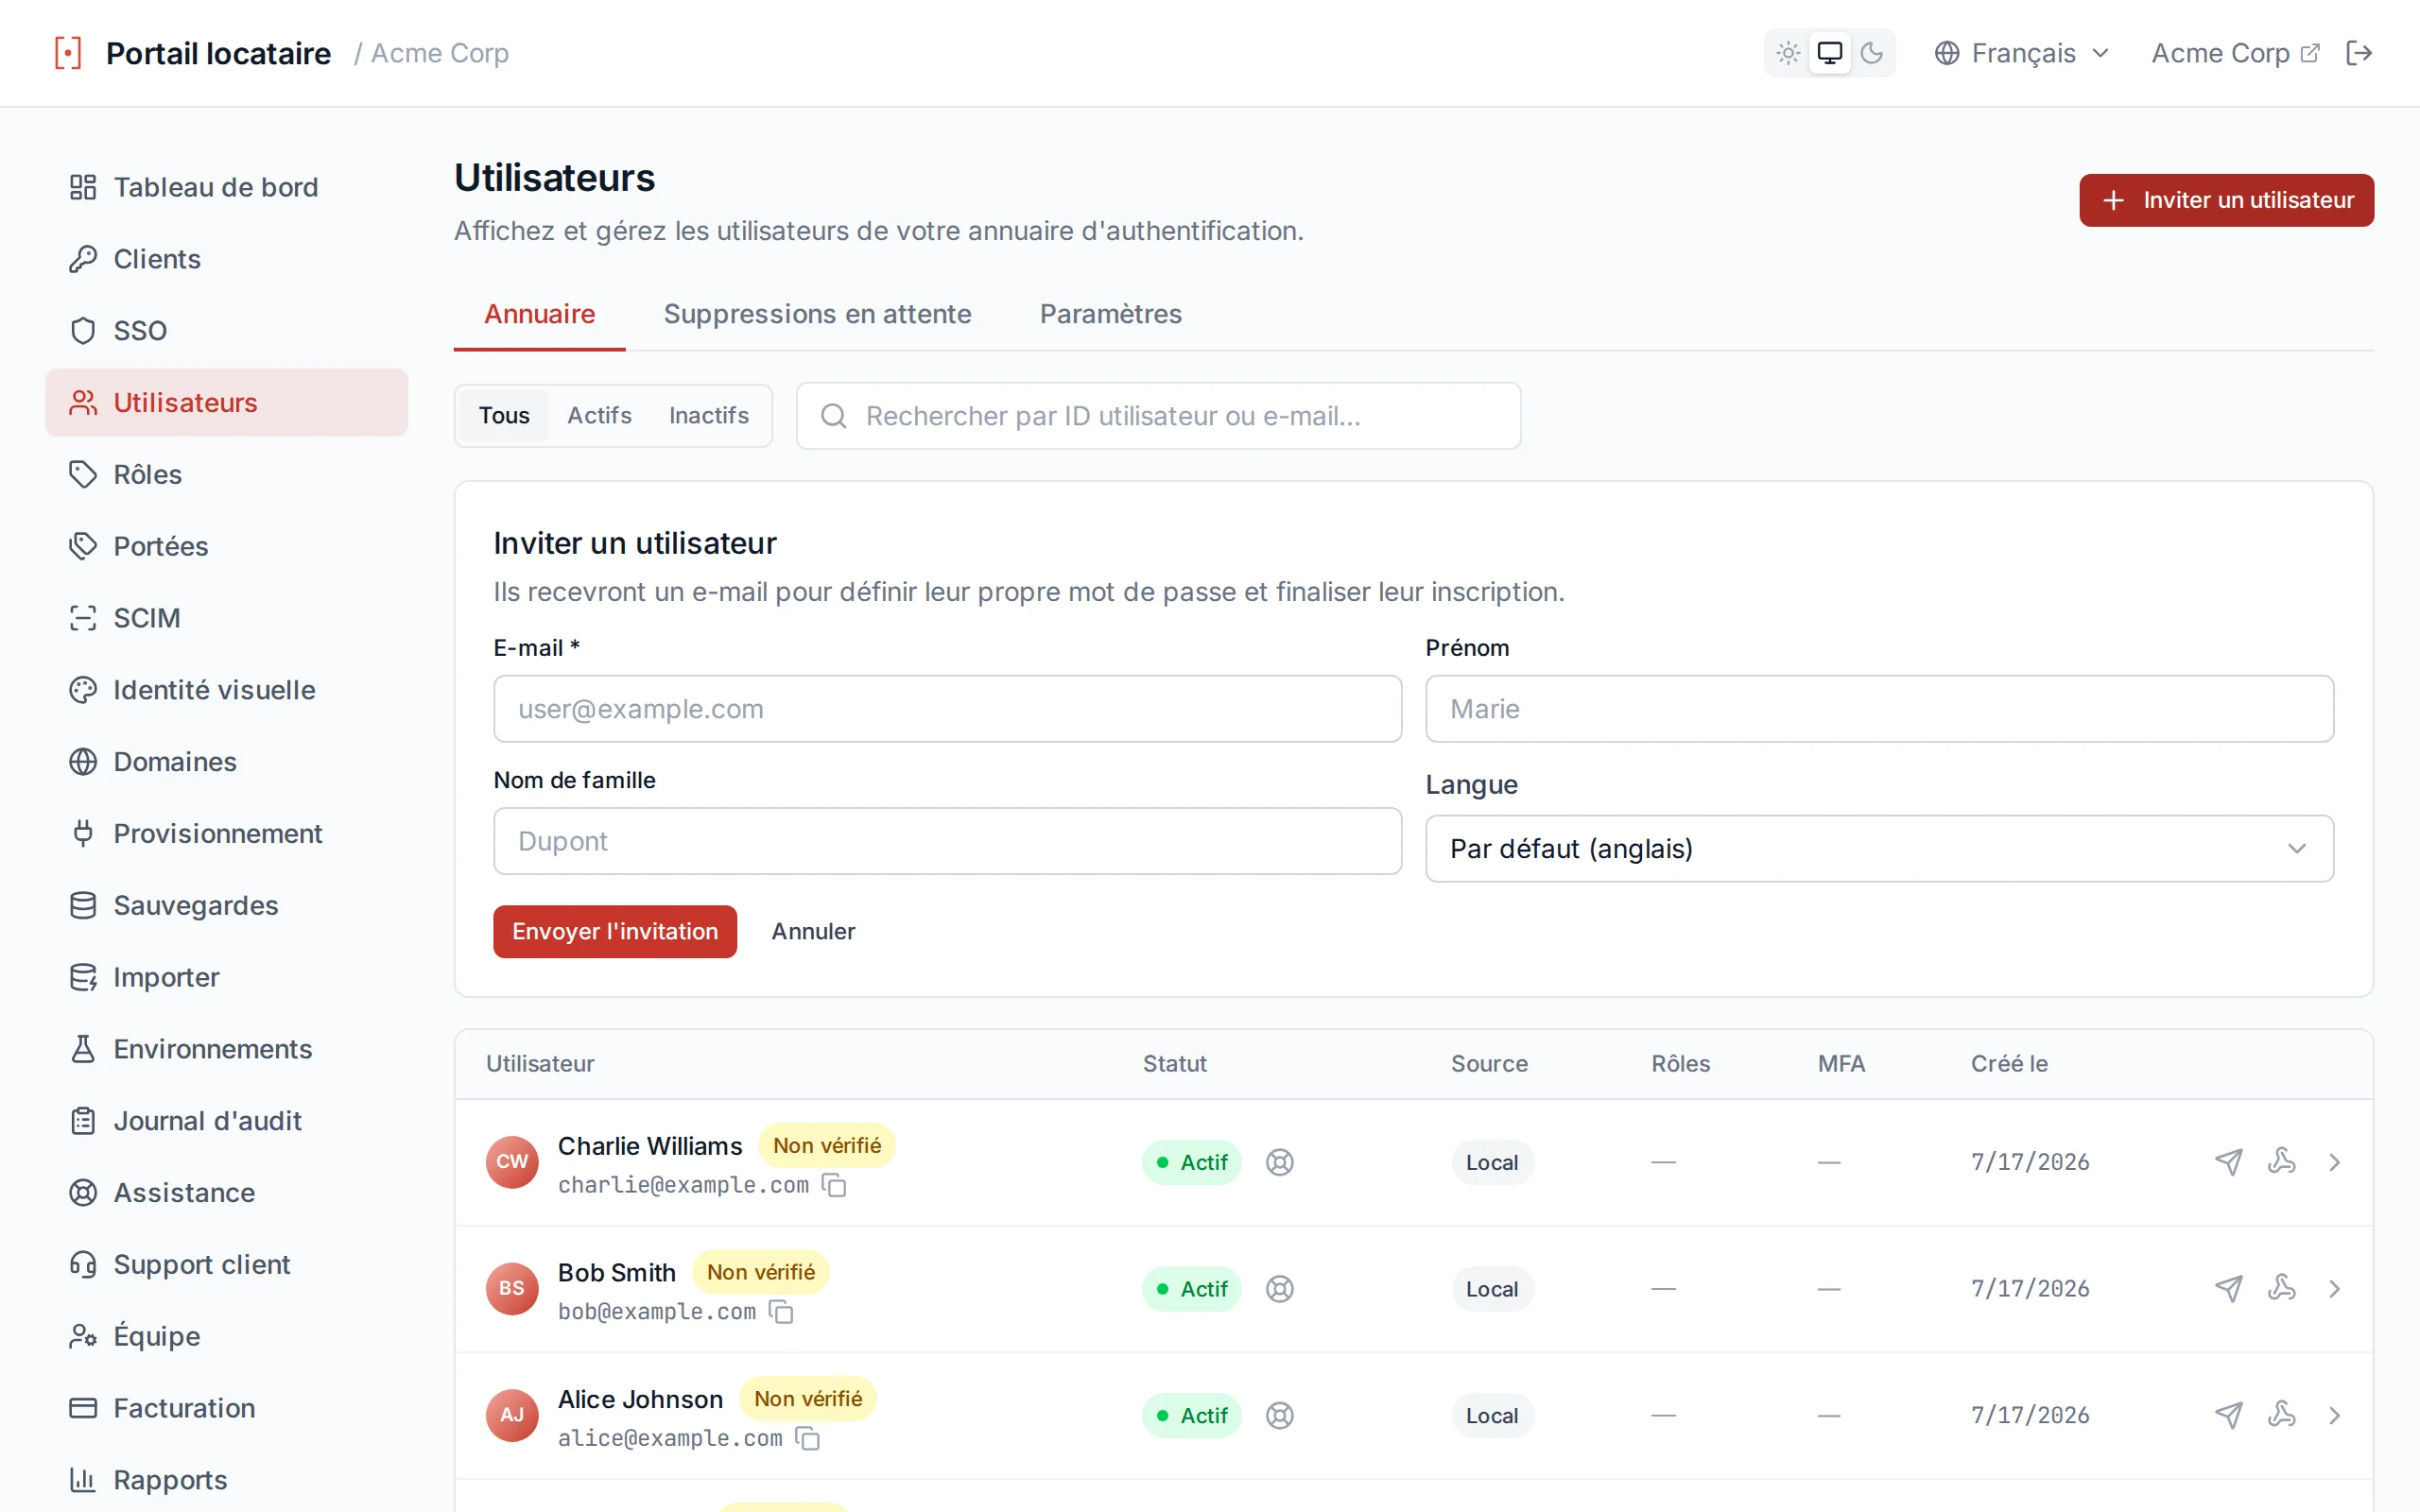Switch to the Paramètres tab
Screen dimensions: 2420x1512
(1110, 314)
